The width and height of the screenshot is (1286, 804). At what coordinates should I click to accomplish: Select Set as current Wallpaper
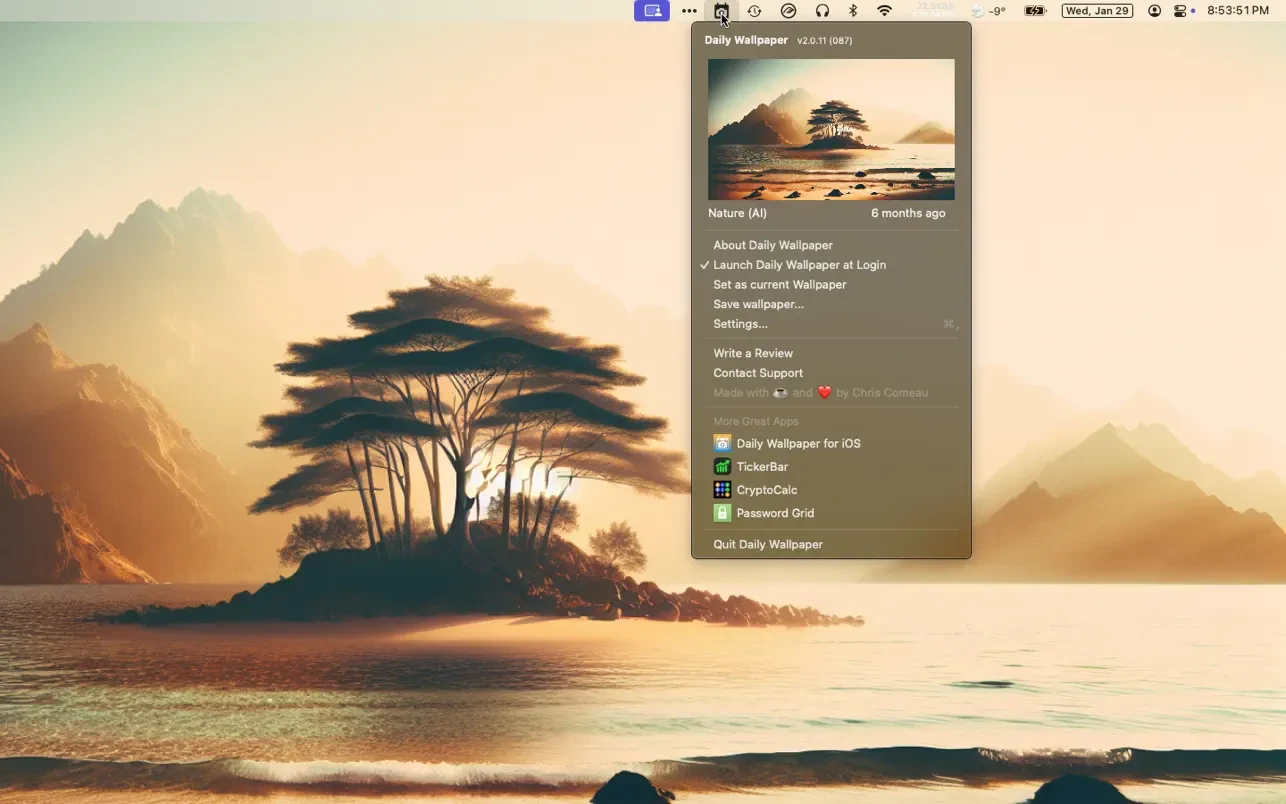tap(779, 285)
